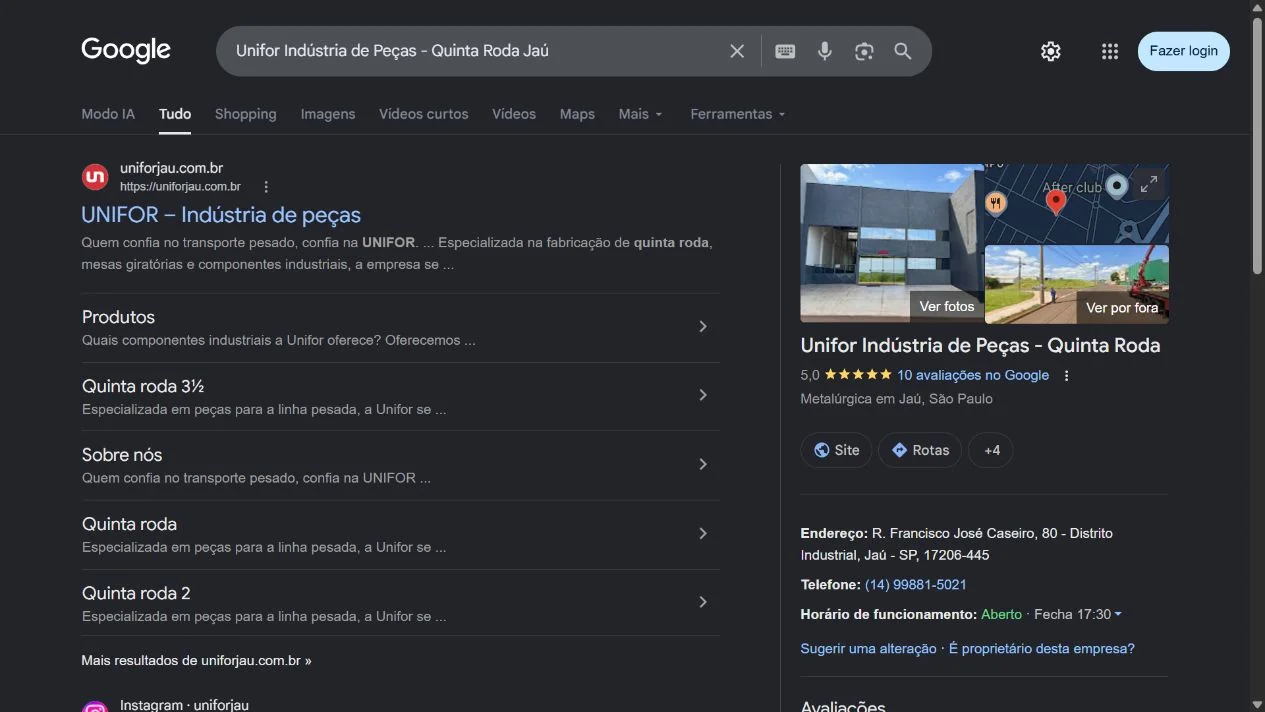Expand the Sobre nós row chevron
The height and width of the screenshot is (712, 1265).
click(x=703, y=464)
